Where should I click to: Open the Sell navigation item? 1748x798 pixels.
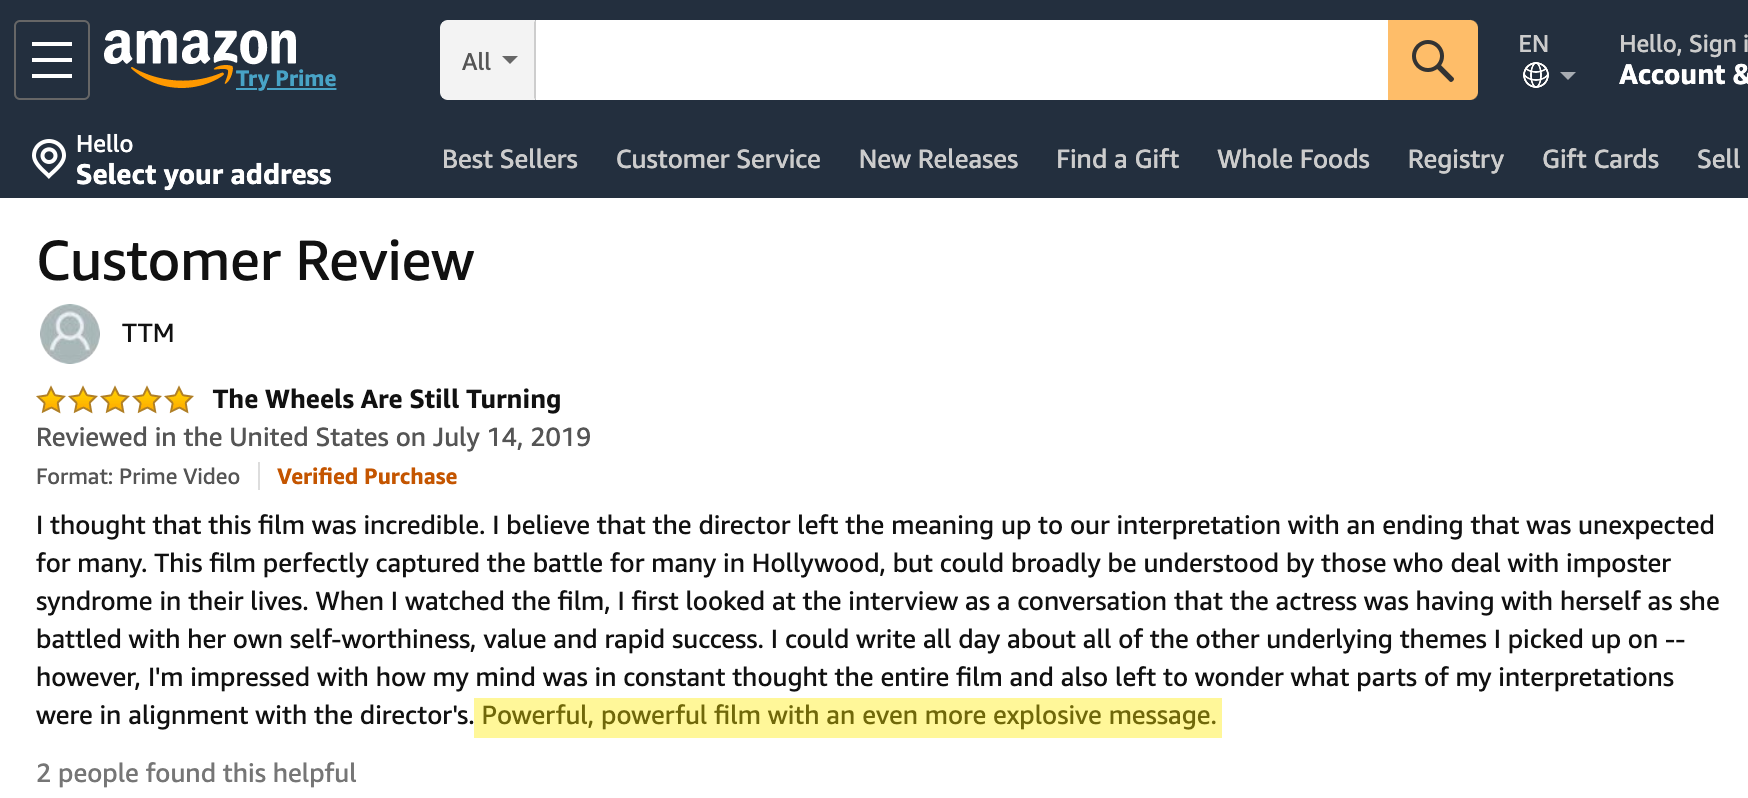point(1718,159)
